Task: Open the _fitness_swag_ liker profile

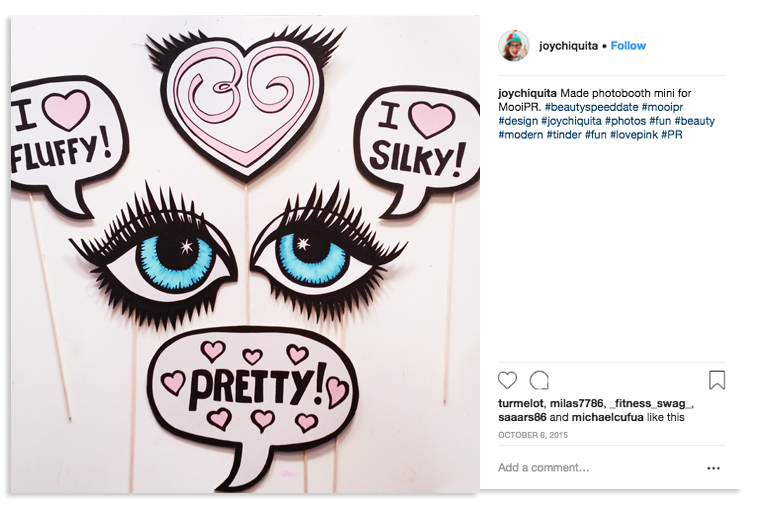Action: [651, 404]
